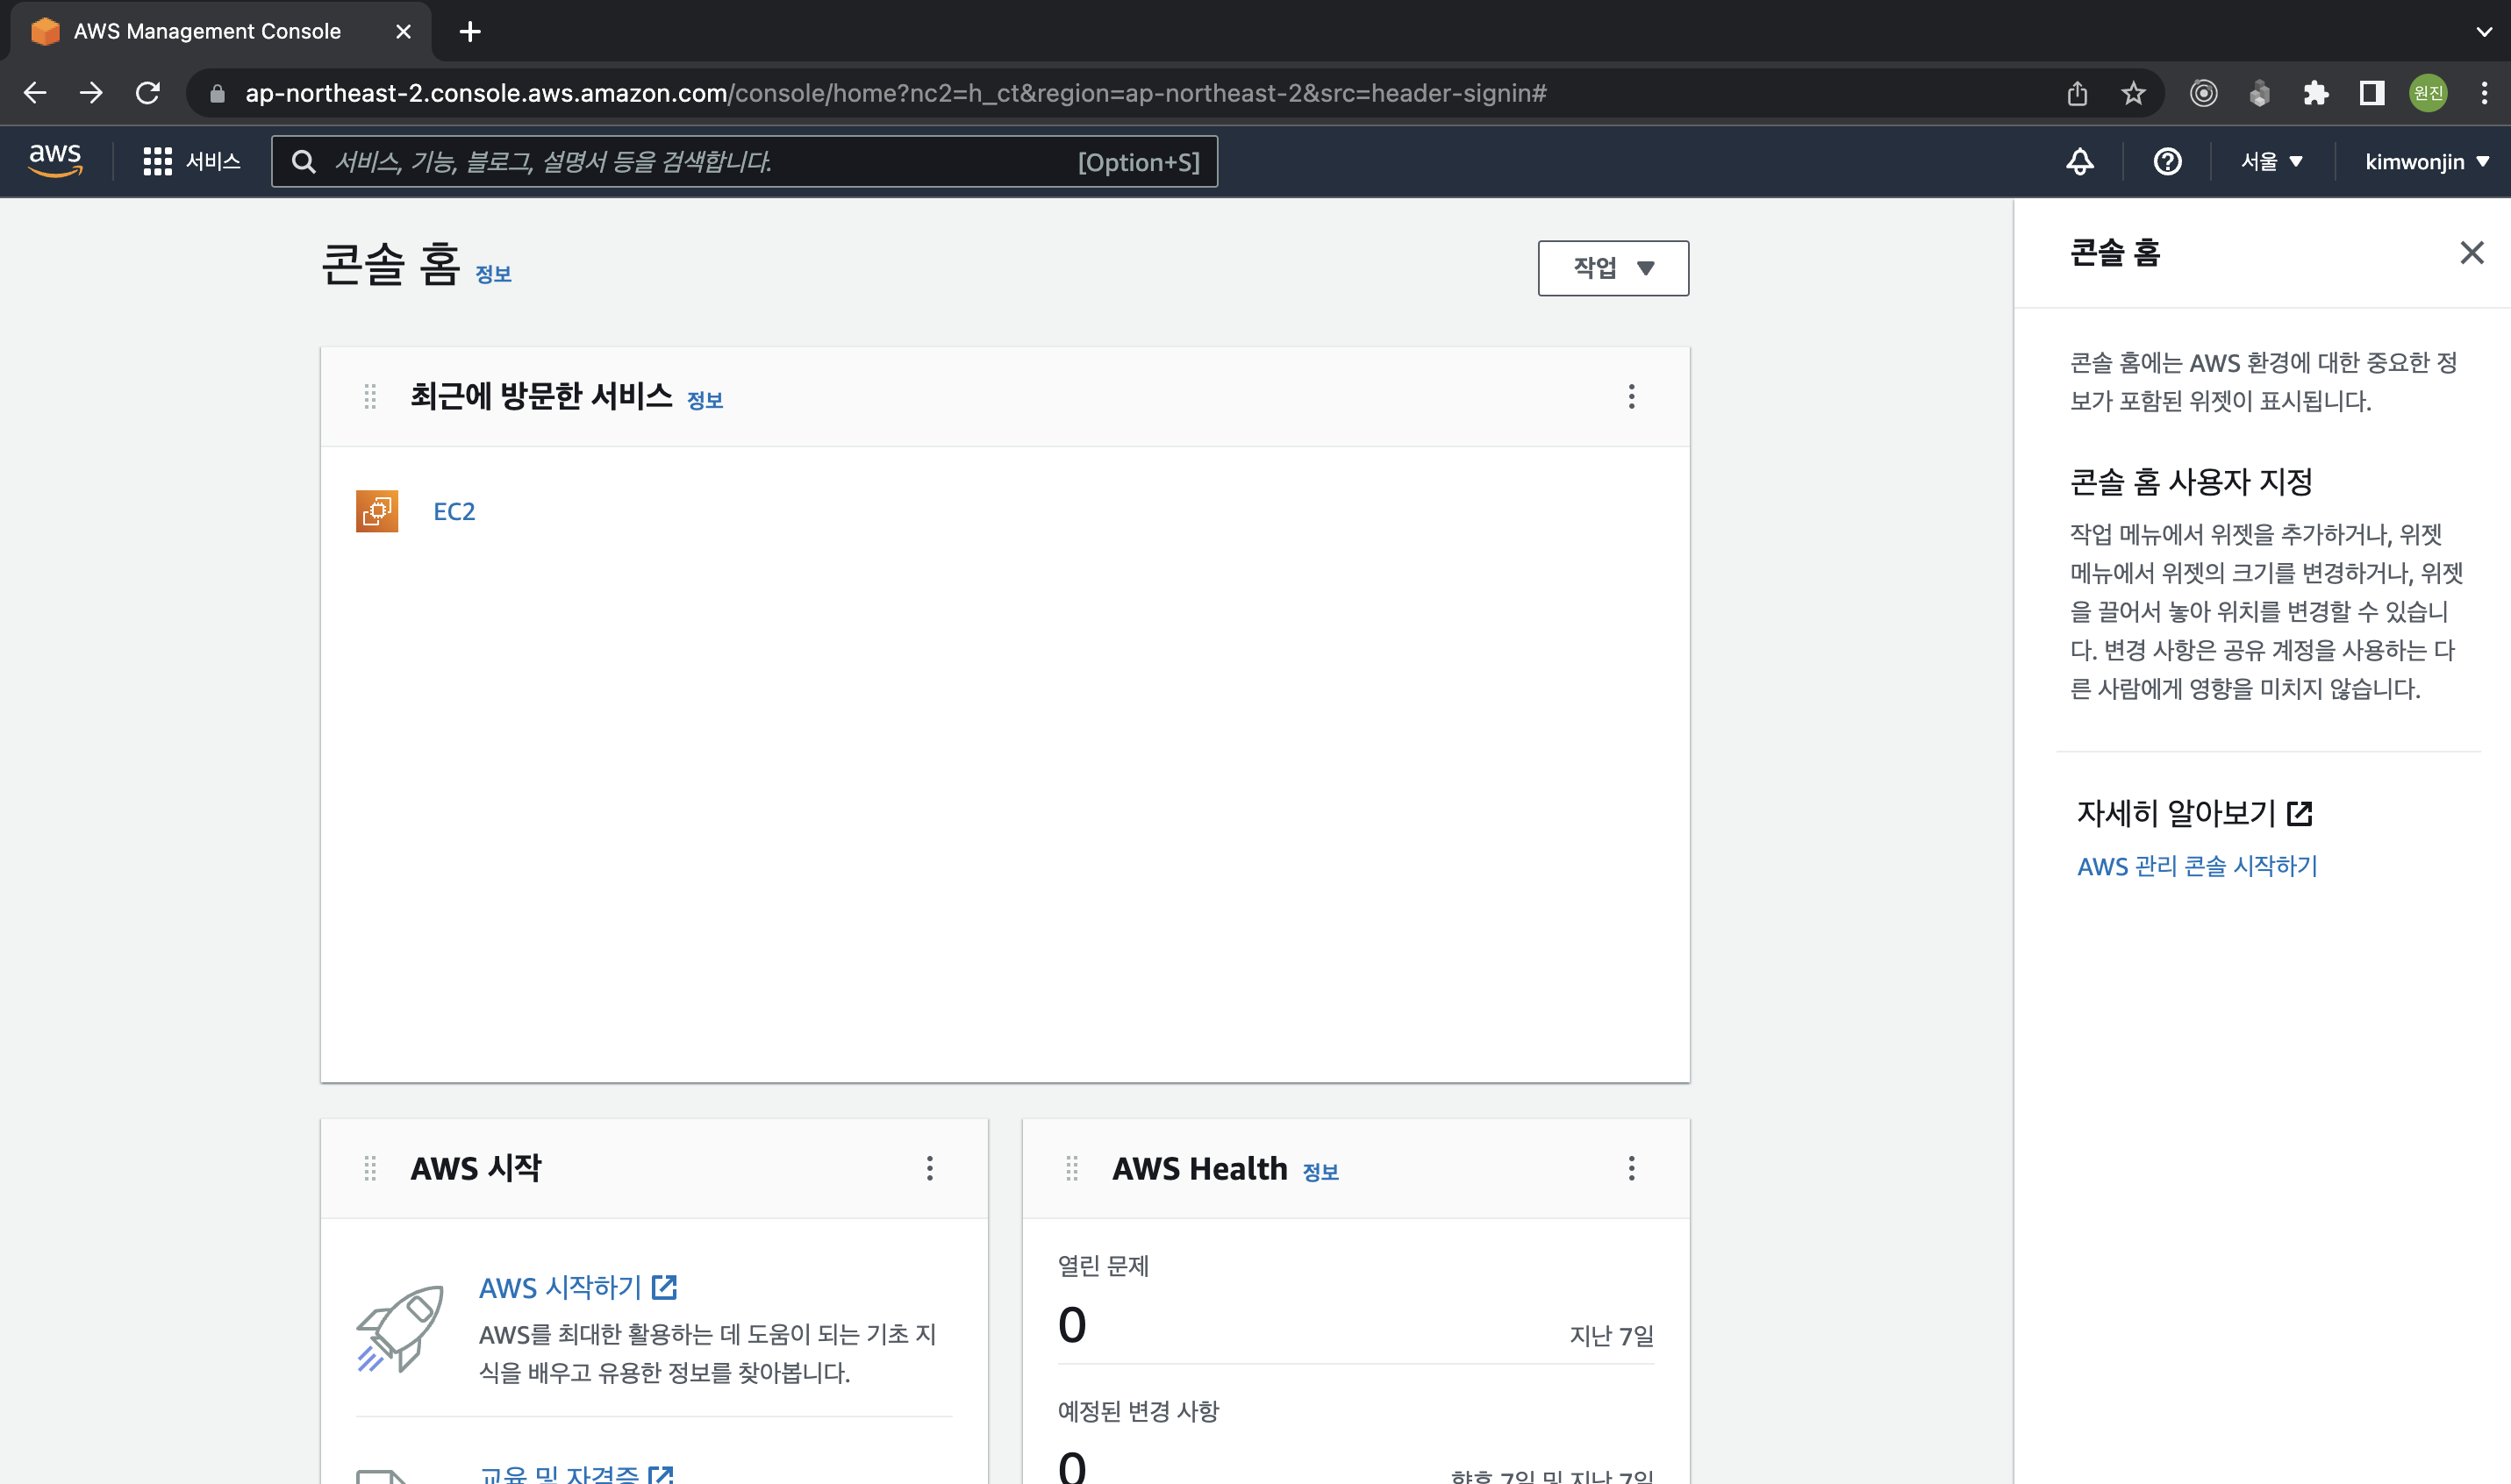2511x1484 pixels.
Task: Open the notifications bell
Action: [x=2079, y=161]
